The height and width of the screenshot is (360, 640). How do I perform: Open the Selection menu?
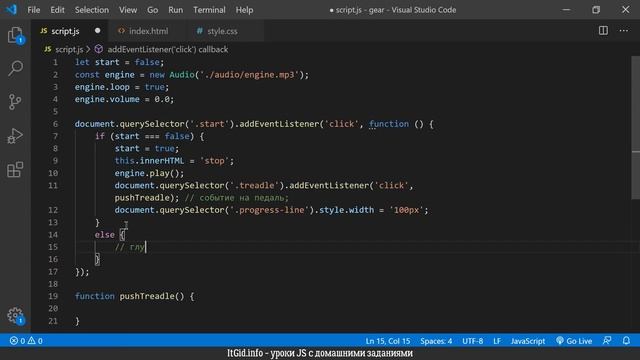pos(91,10)
